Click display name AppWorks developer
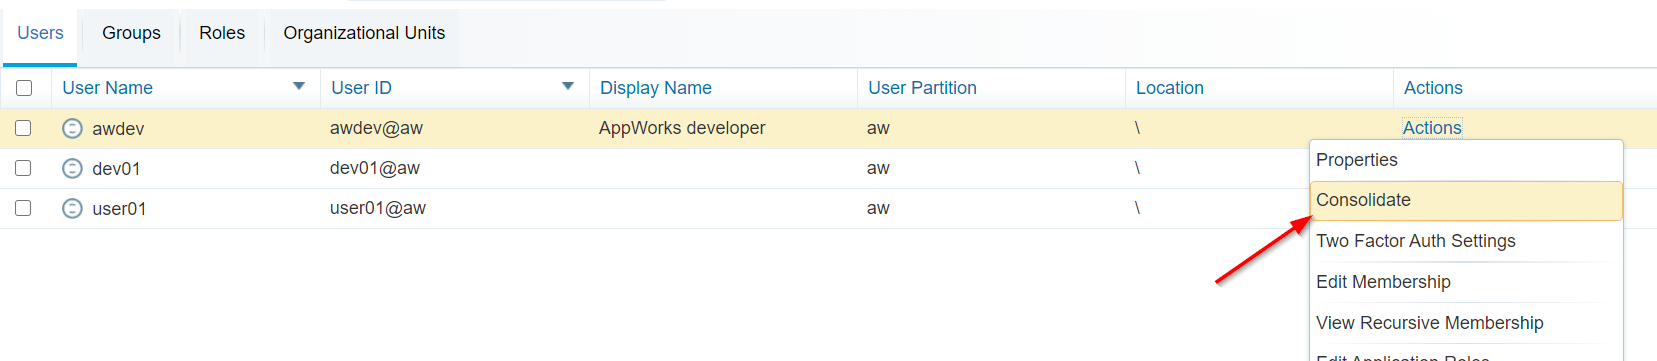Image resolution: width=1657 pixels, height=361 pixels. point(682,128)
